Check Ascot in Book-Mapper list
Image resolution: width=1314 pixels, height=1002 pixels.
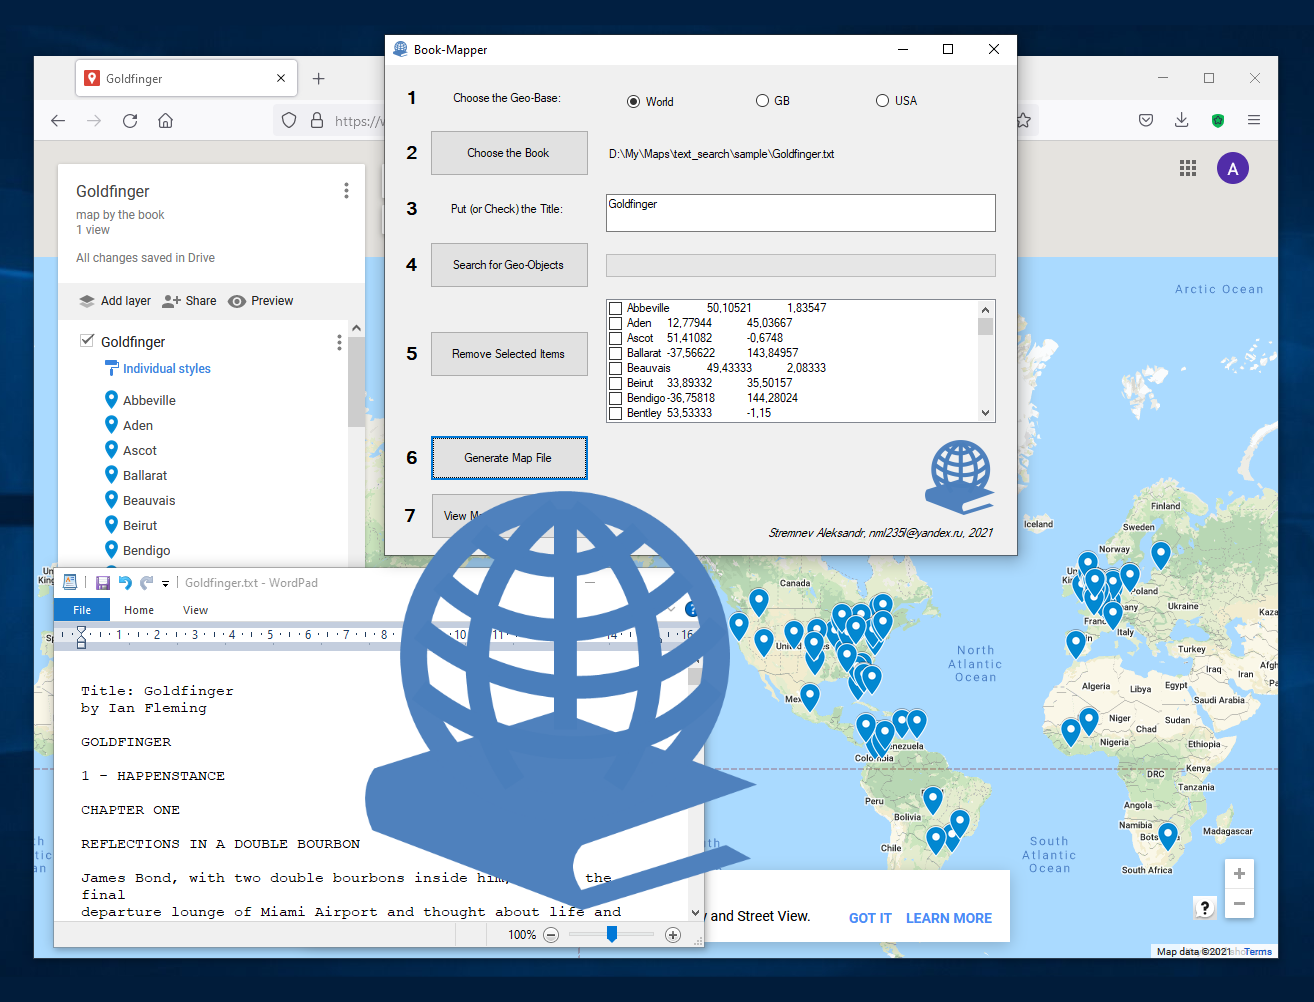(x=616, y=338)
